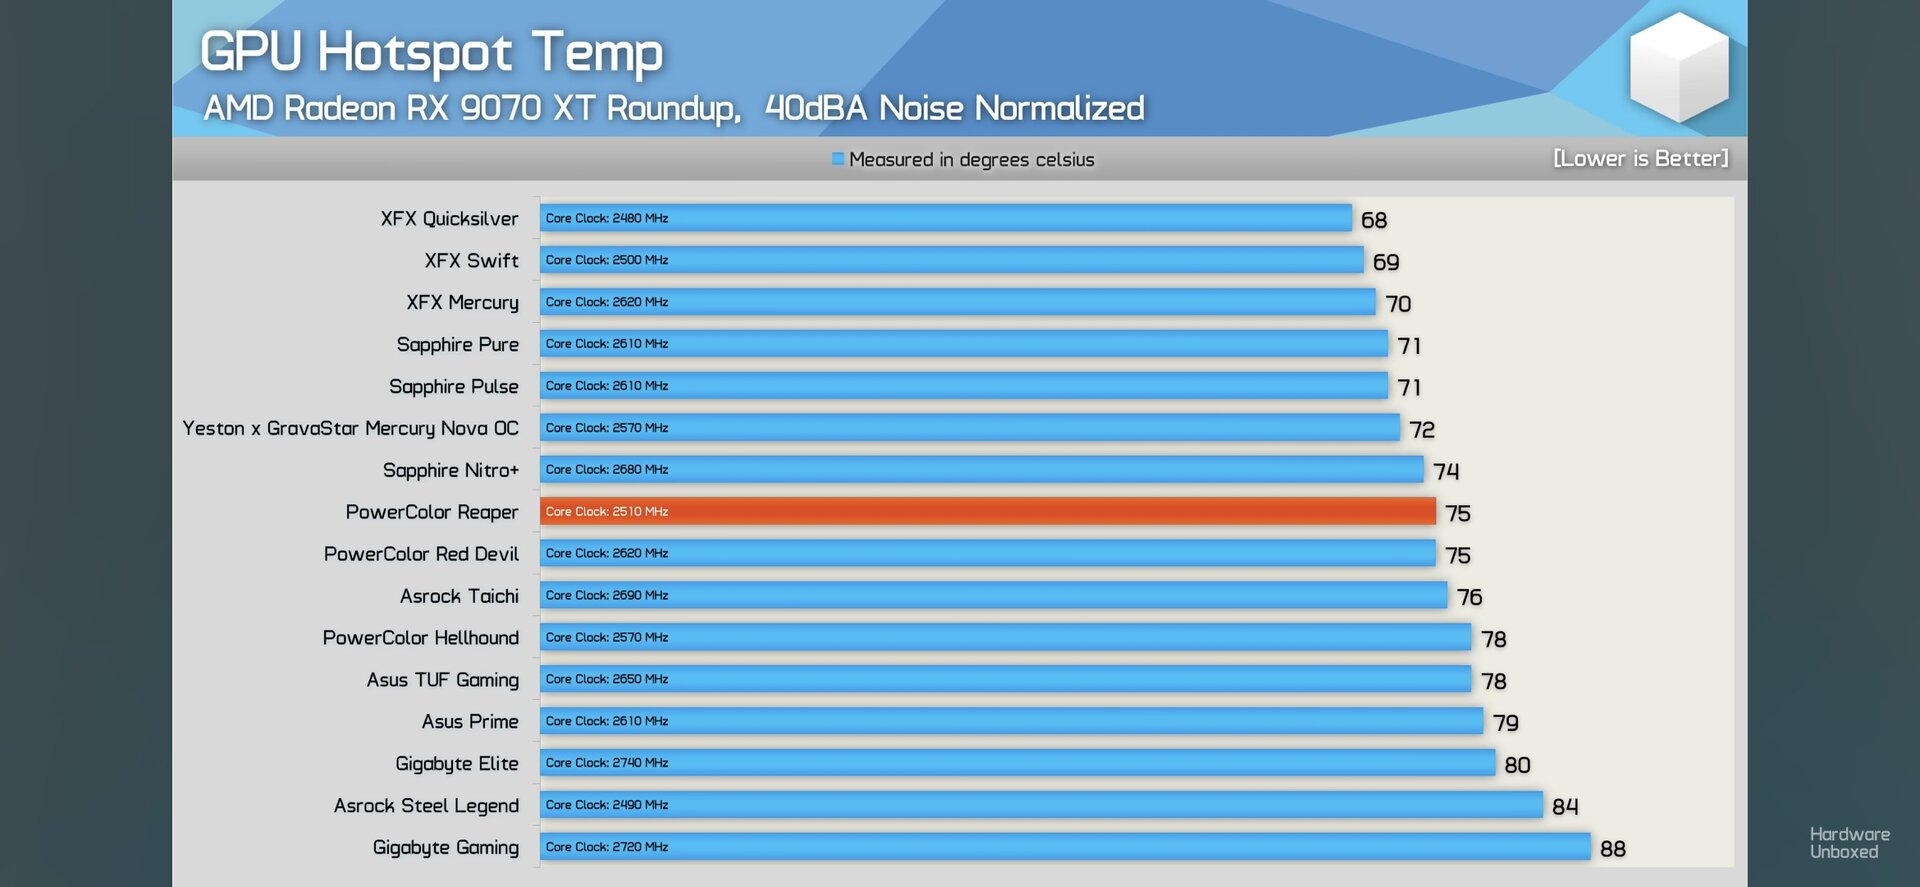The image size is (1920, 887).
Task: Select the 'Sapphire Pure' row label
Action: point(457,345)
